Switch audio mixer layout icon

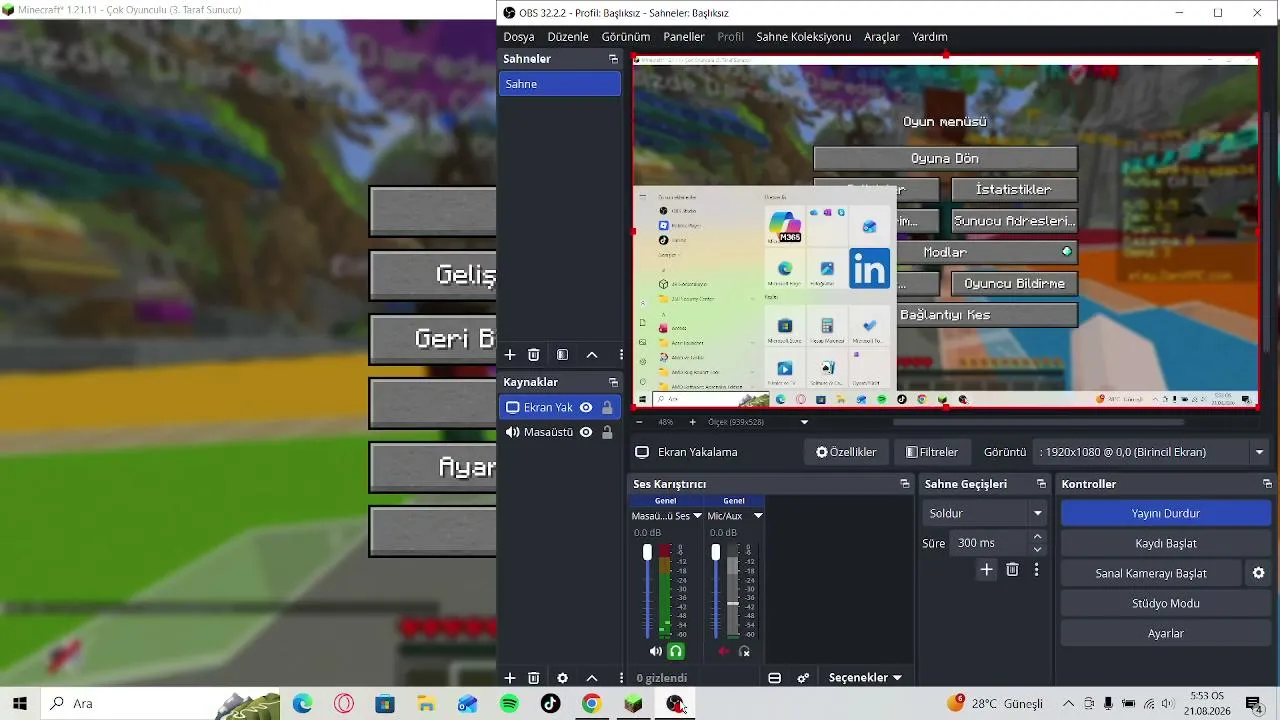pos(774,678)
